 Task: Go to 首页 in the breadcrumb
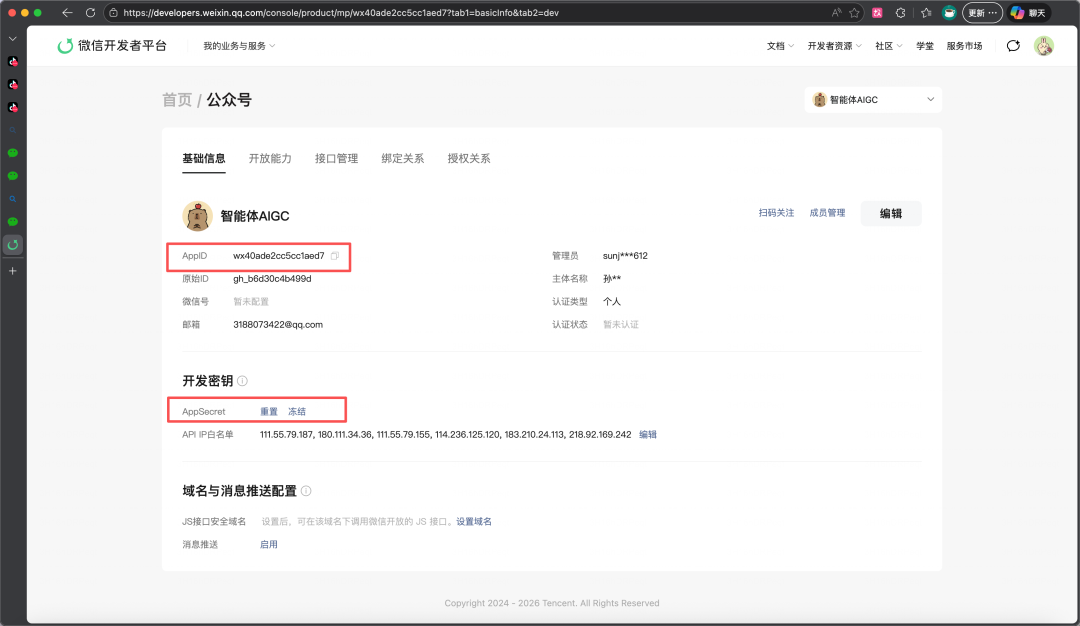(177, 100)
